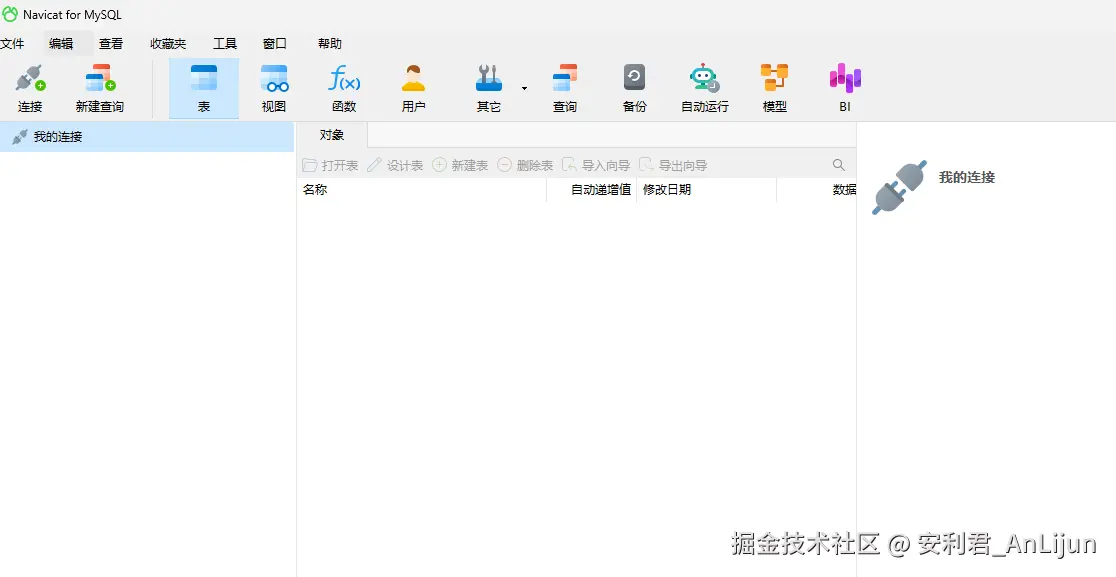
Task: Sort by the 自动递增值 column header
Action: (591, 190)
